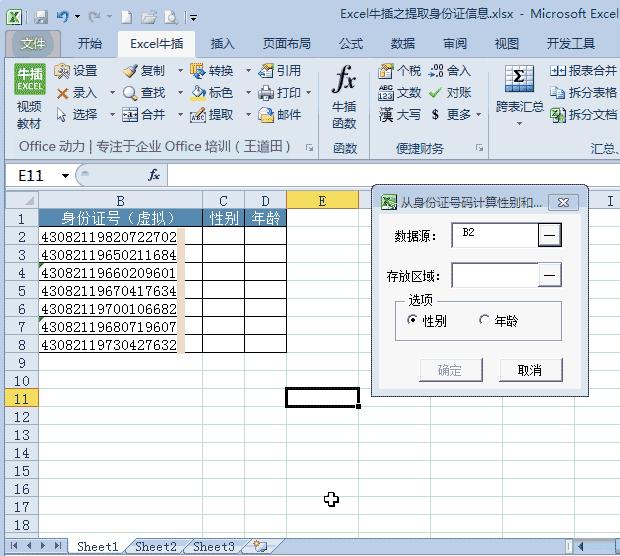Expand the 打印 dropdown arrow

point(309,93)
